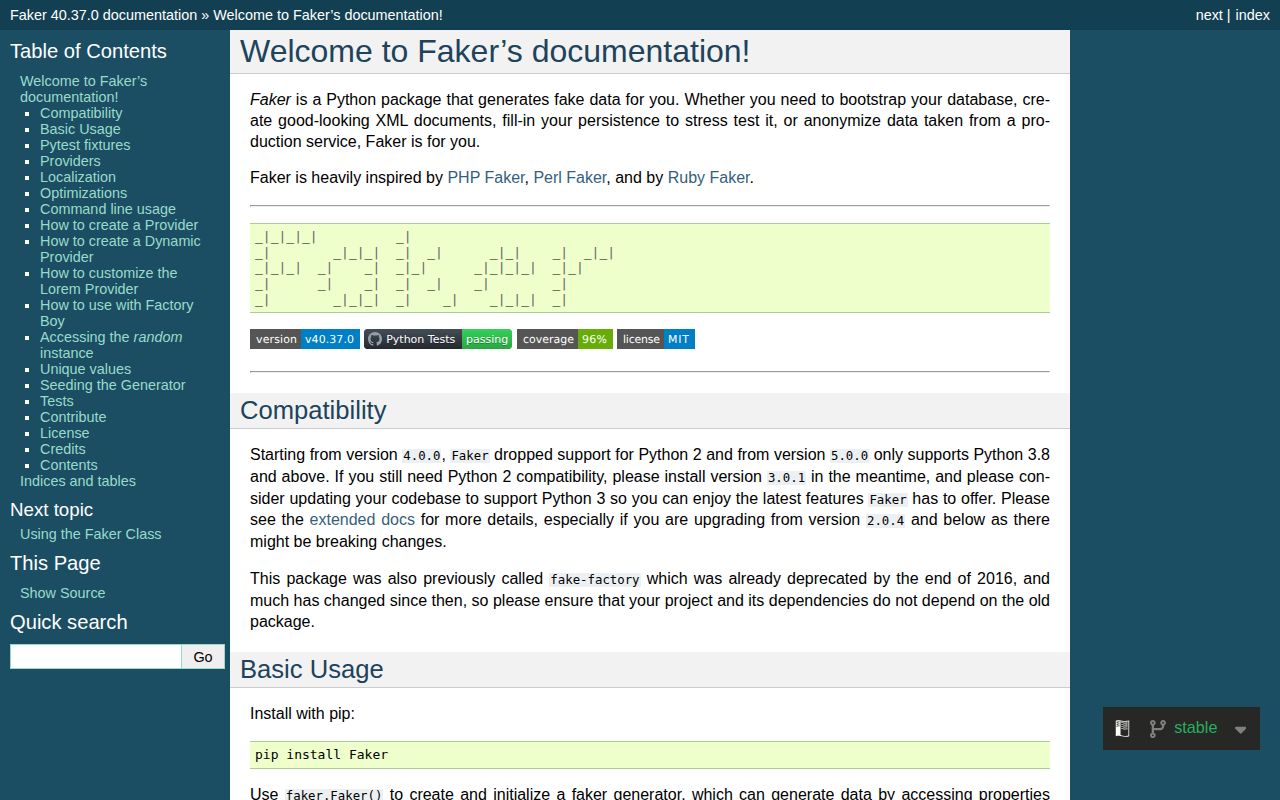Click the Welcome to Faker's documentation breadcrumb text
1280x800 pixels.
pyautogui.click(x=328, y=15)
